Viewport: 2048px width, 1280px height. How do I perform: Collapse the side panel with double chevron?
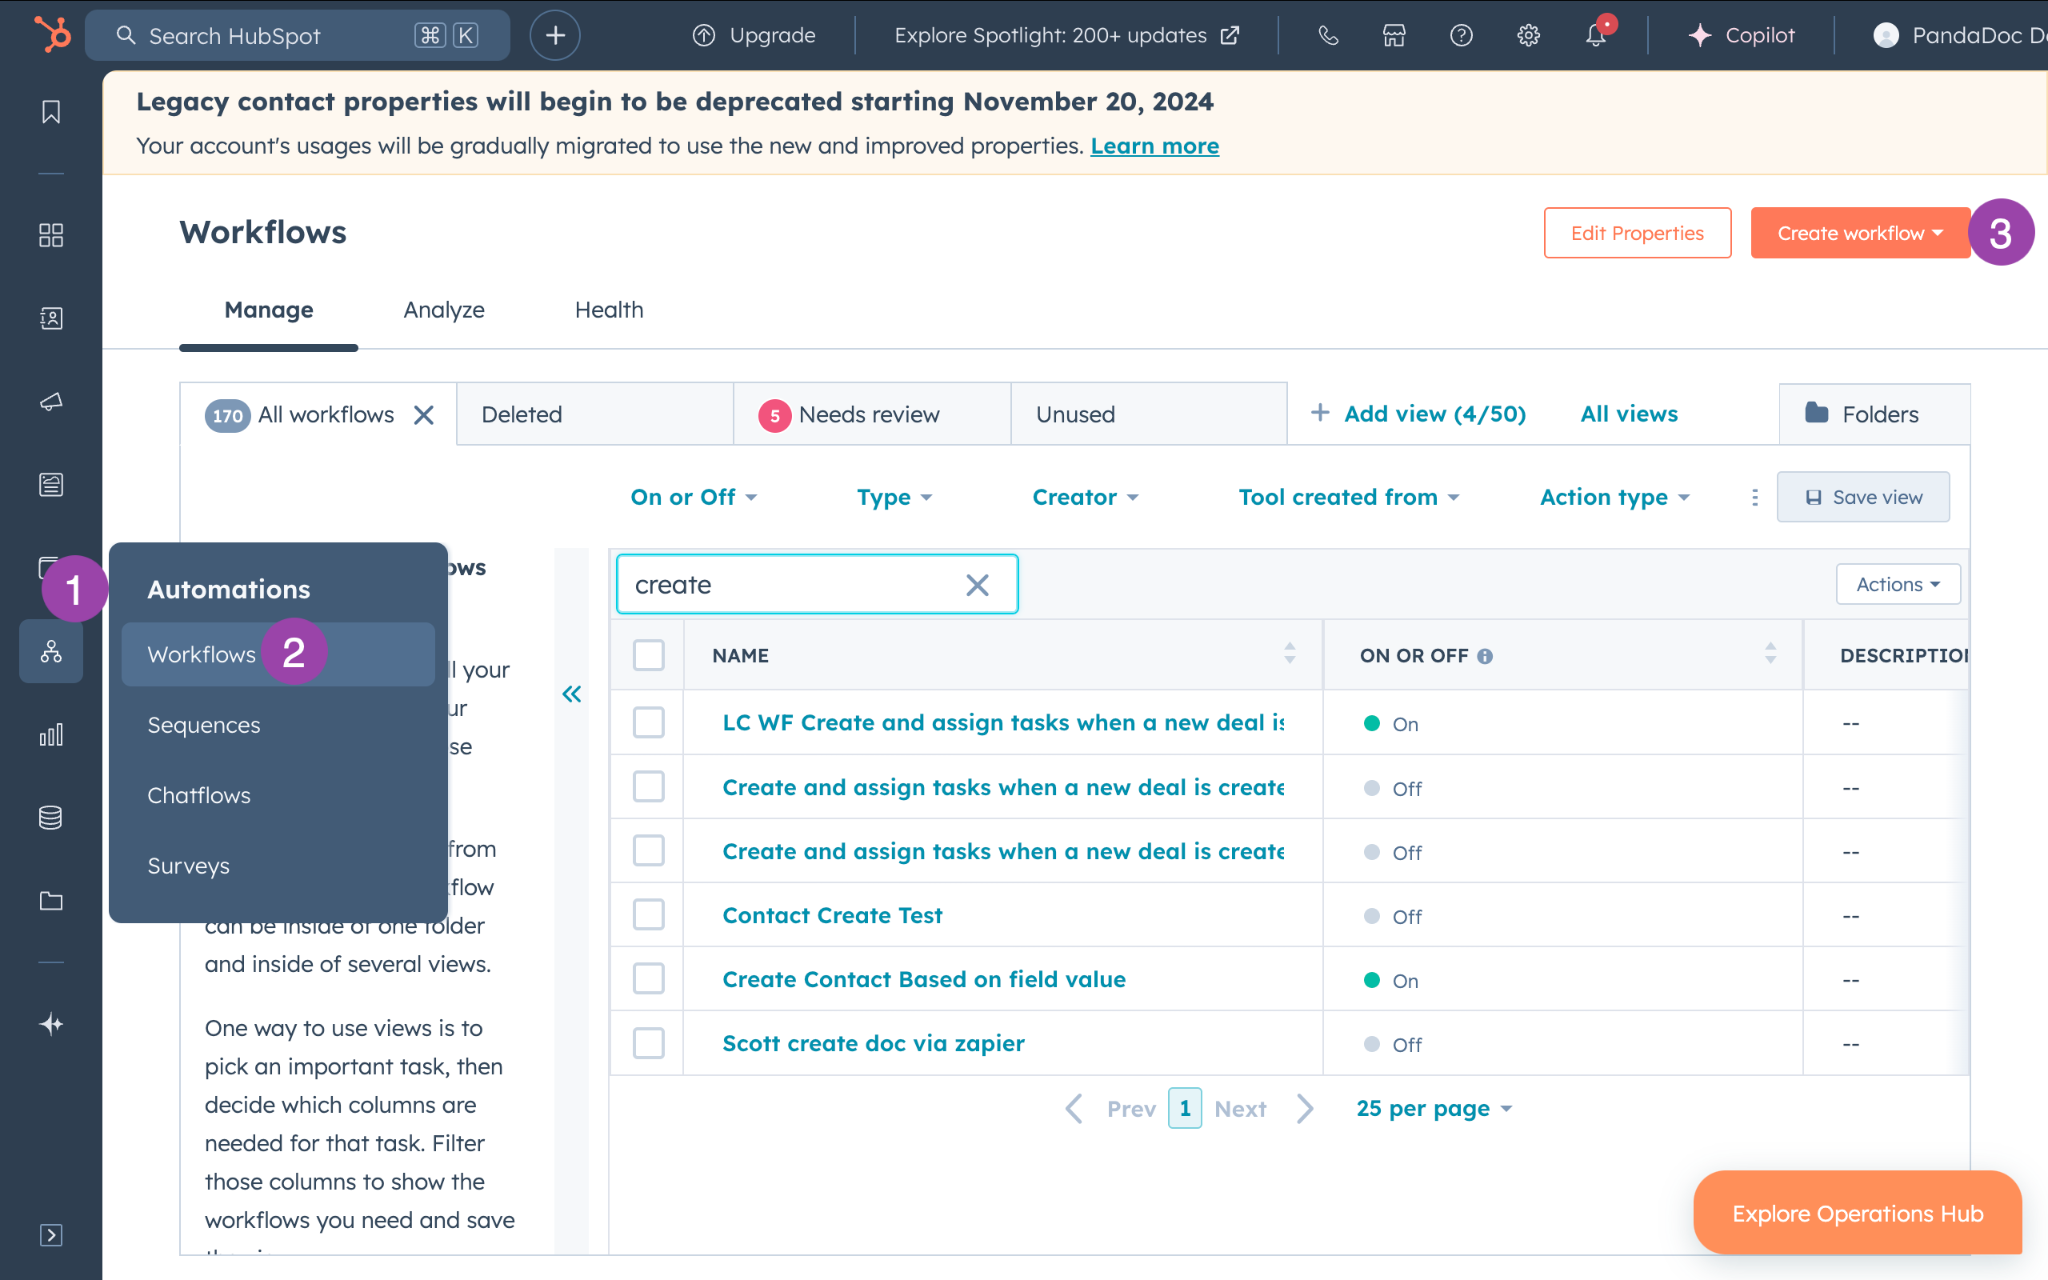tap(572, 694)
